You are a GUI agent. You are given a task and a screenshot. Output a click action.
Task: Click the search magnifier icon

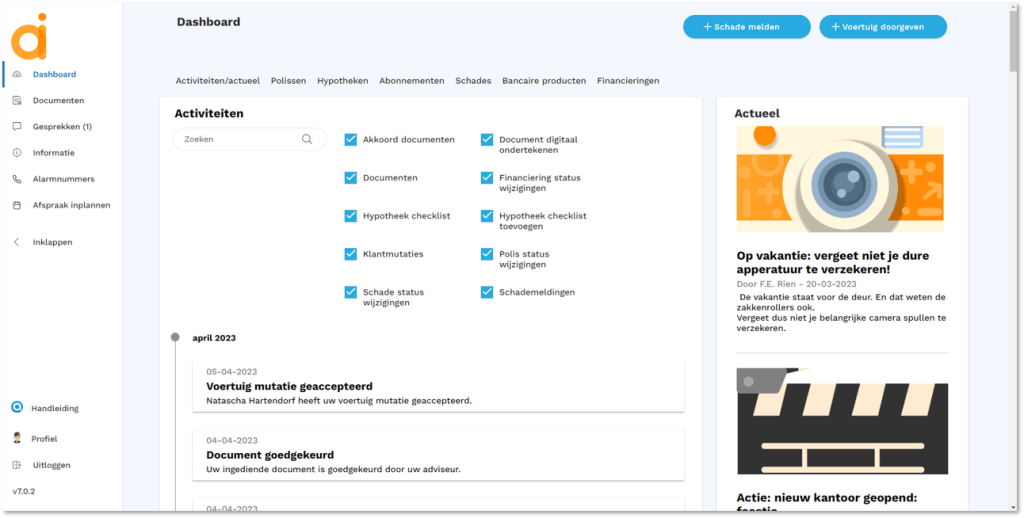pos(307,139)
